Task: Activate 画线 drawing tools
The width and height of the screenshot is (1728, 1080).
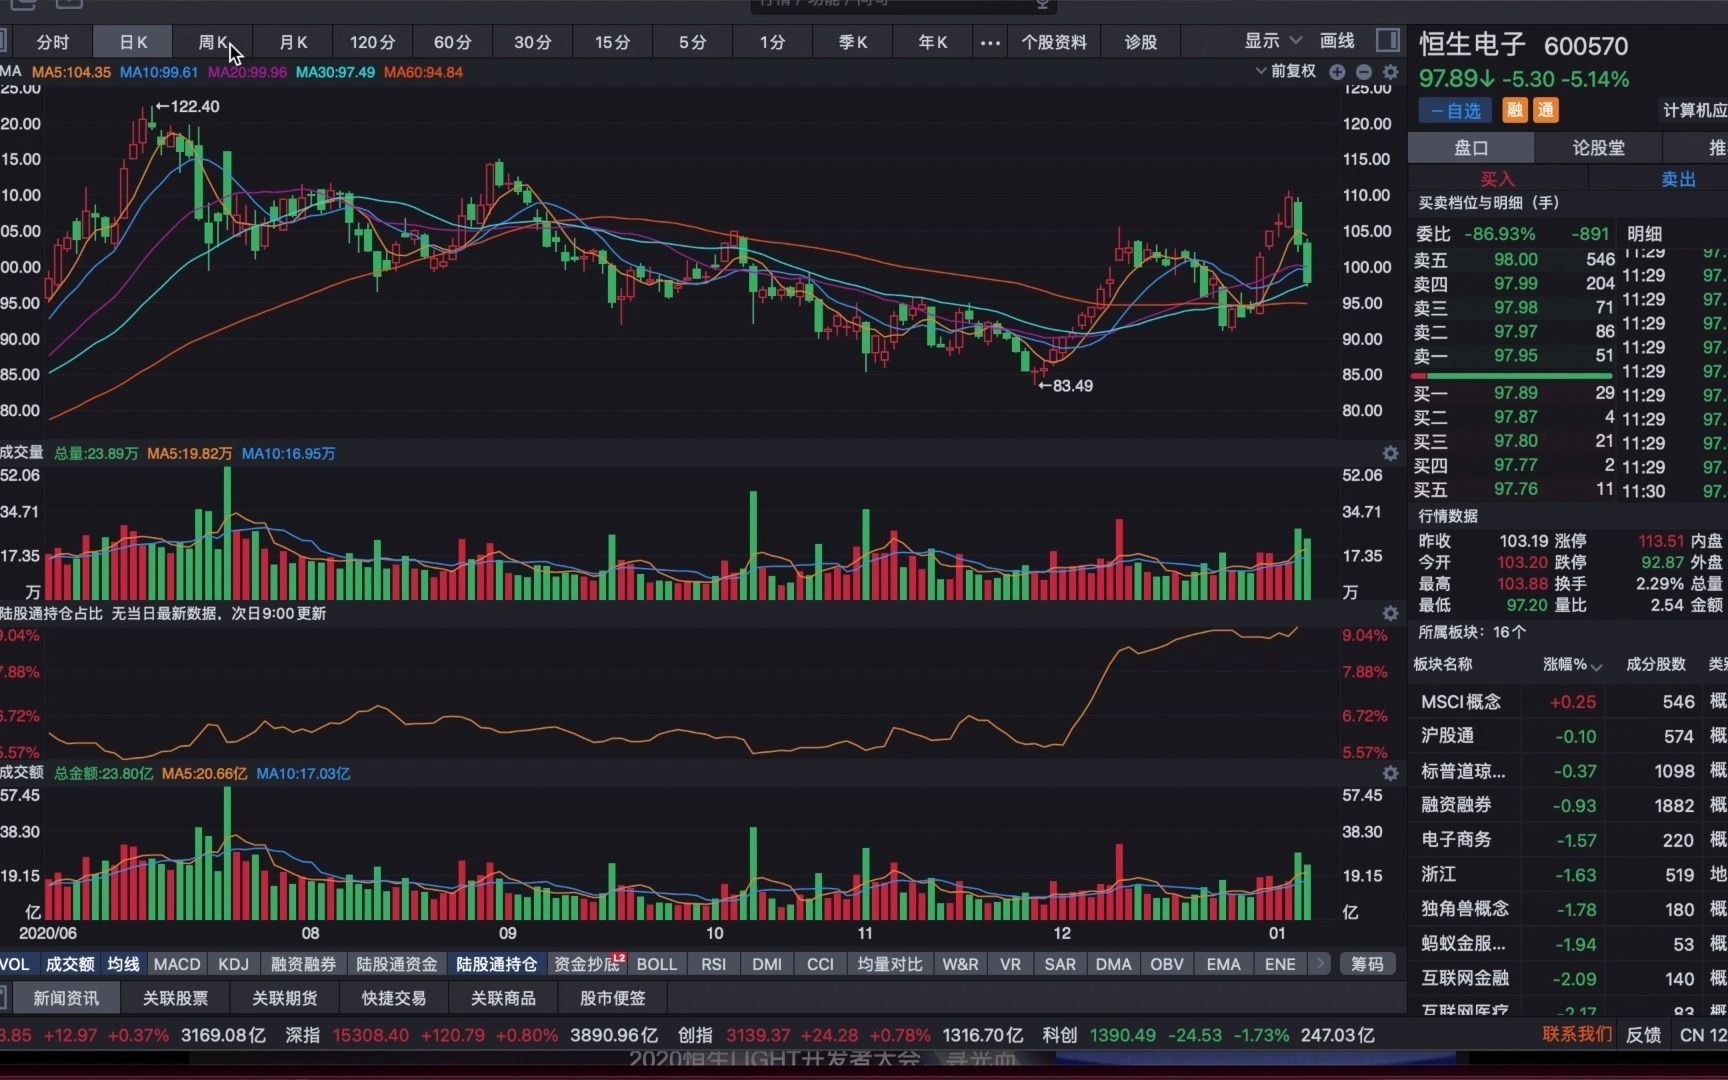Action: [x=1337, y=41]
